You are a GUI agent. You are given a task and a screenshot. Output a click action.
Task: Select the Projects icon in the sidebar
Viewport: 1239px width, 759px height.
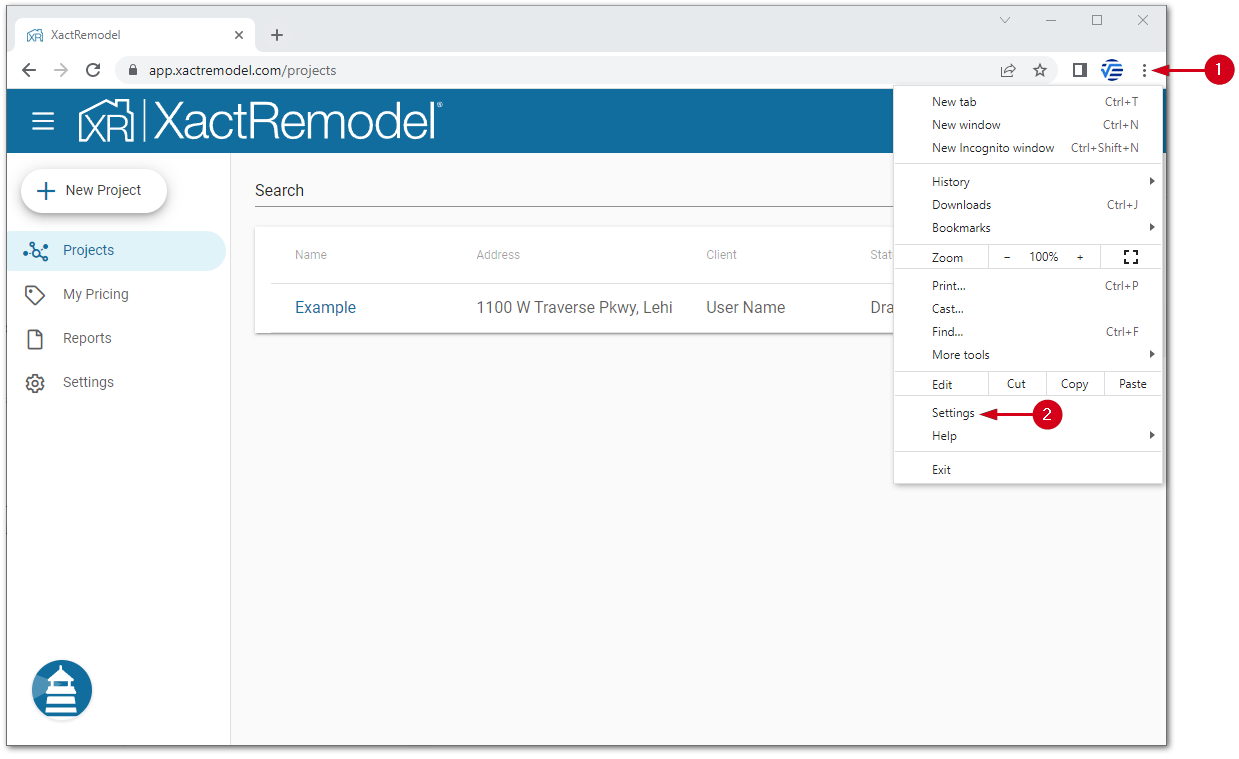point(36,250)
